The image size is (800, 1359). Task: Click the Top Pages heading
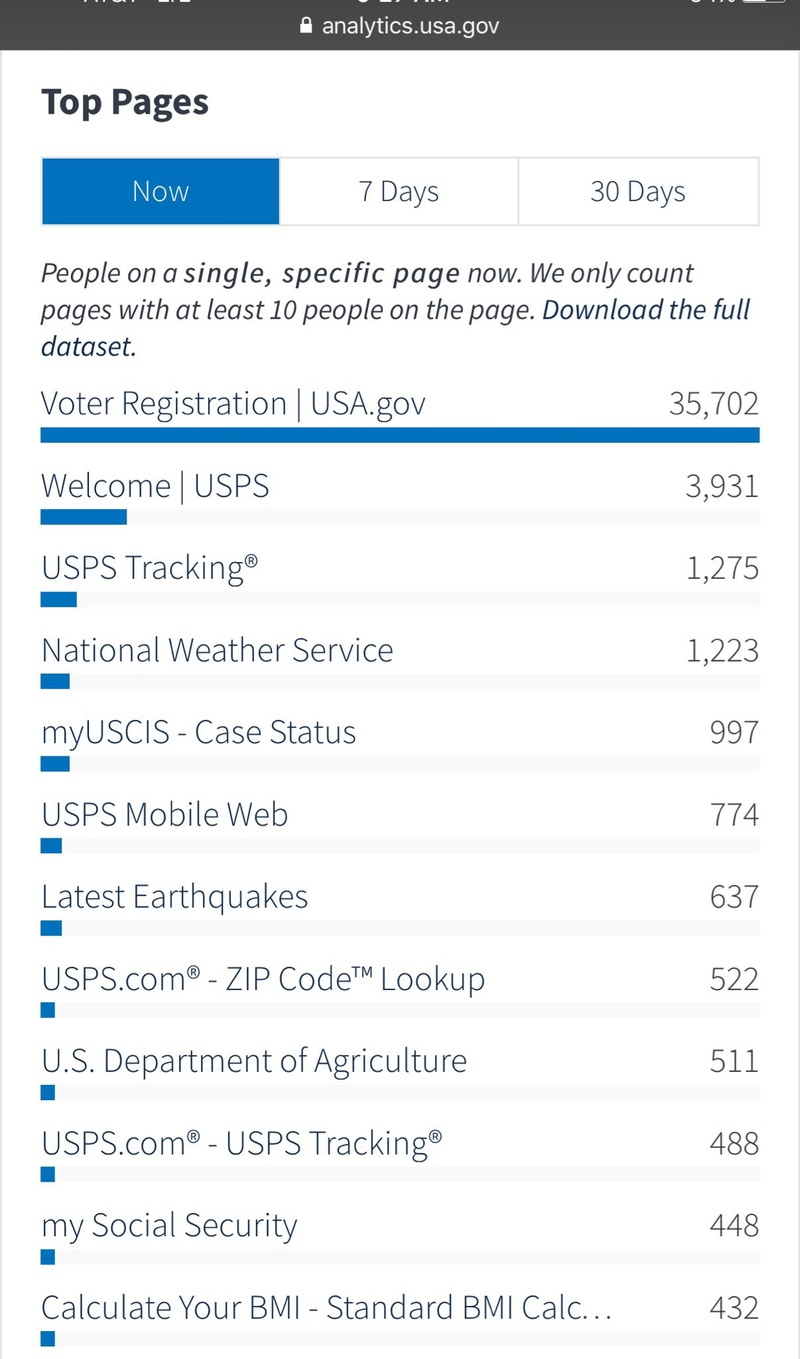pos(125,102)
